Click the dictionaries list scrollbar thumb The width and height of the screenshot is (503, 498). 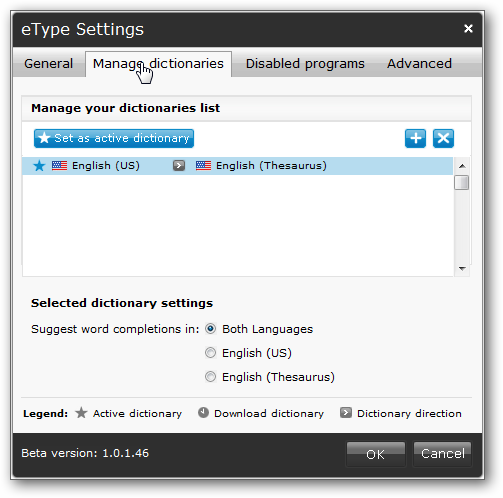point(462,182)
